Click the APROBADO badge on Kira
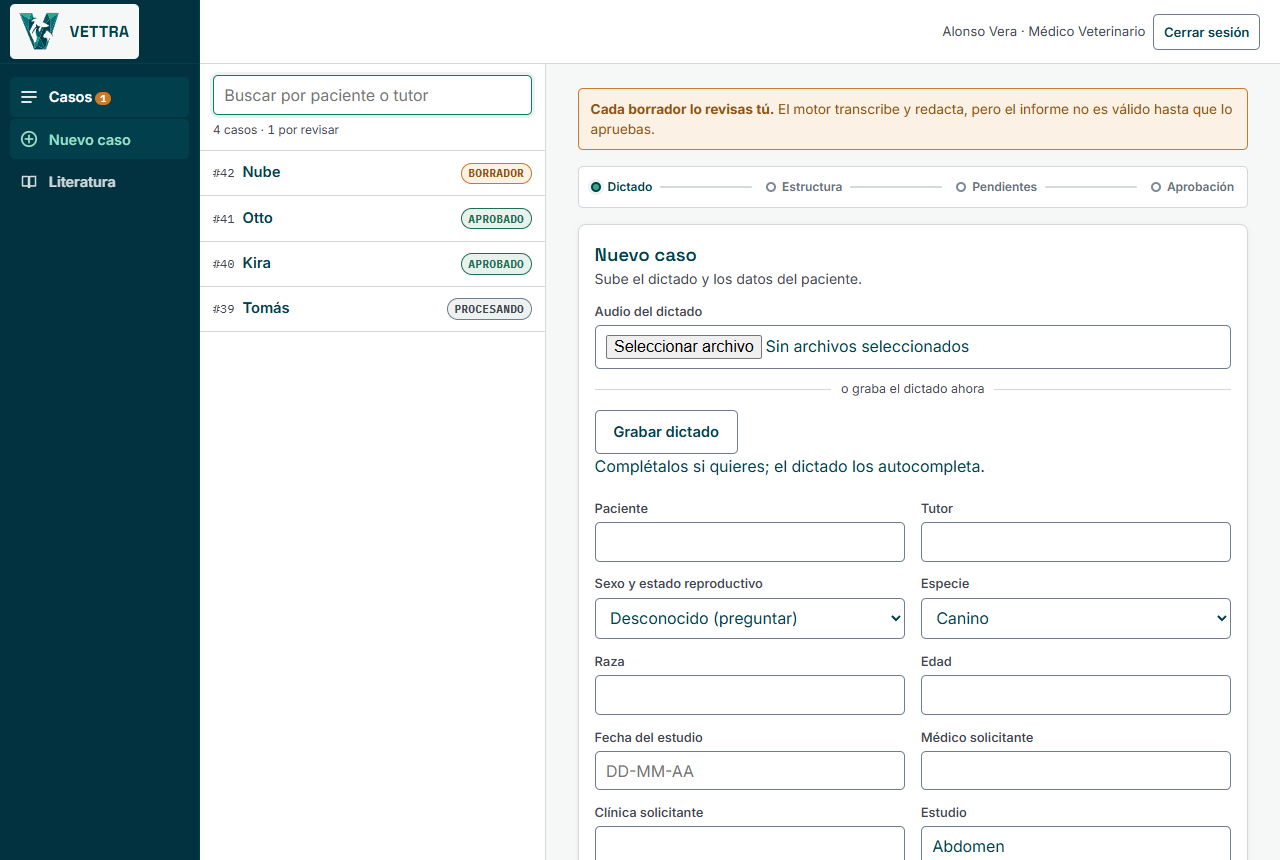The width and height of the screenshot is (1280, 860). click(496, 264)
